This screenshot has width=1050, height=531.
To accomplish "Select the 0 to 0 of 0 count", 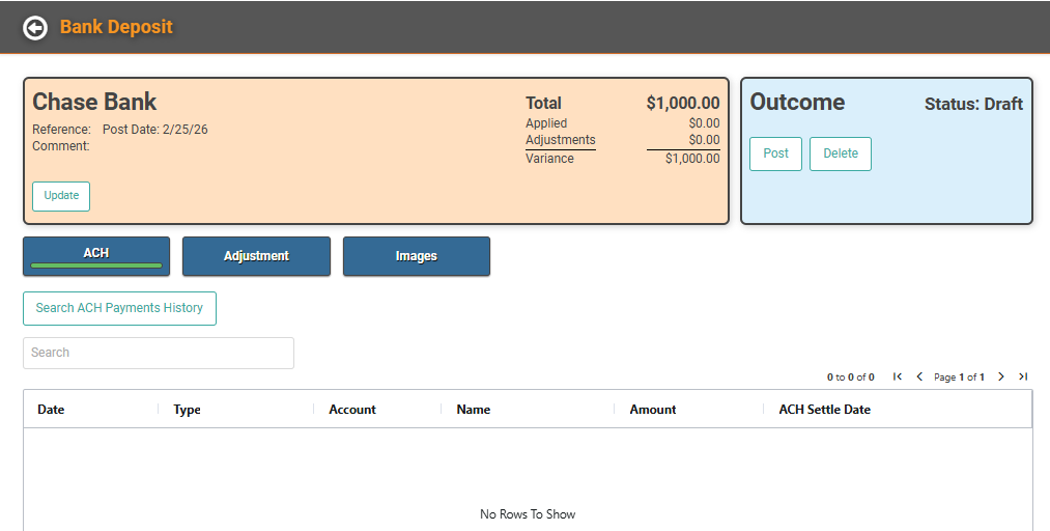I will (850, 377).
